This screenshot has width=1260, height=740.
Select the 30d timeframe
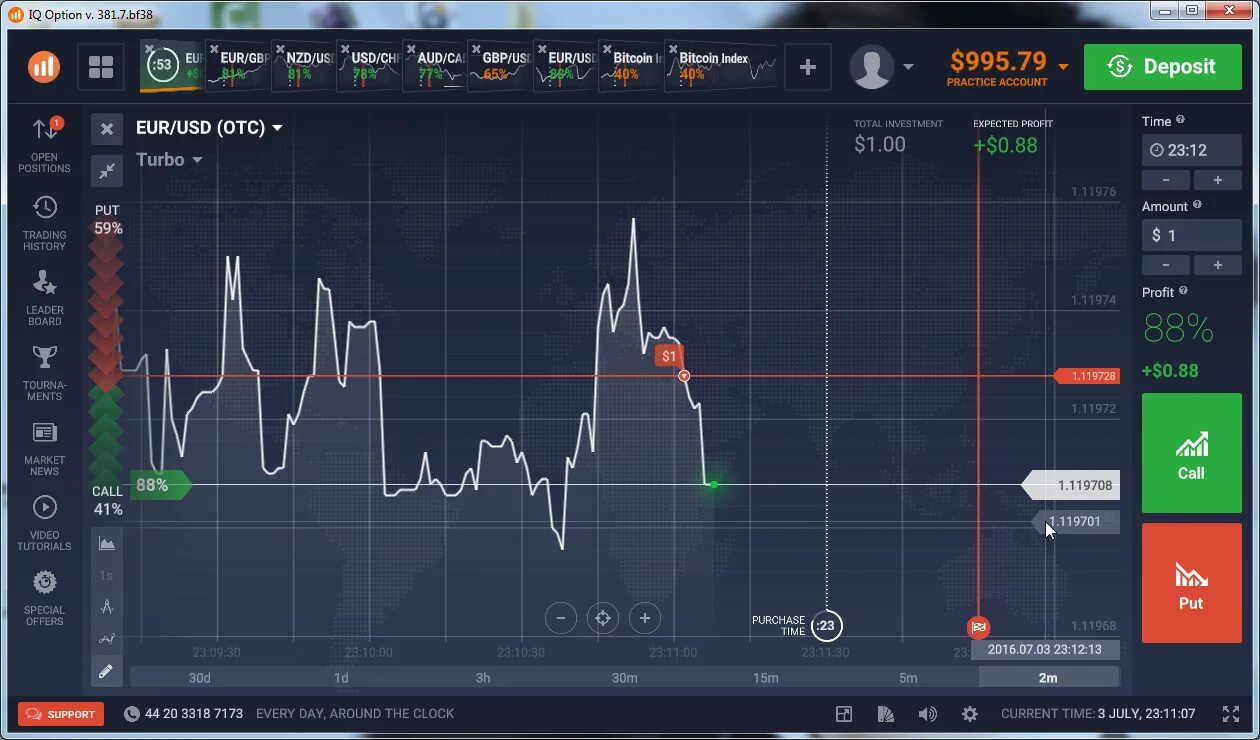(x=200, y=678)
